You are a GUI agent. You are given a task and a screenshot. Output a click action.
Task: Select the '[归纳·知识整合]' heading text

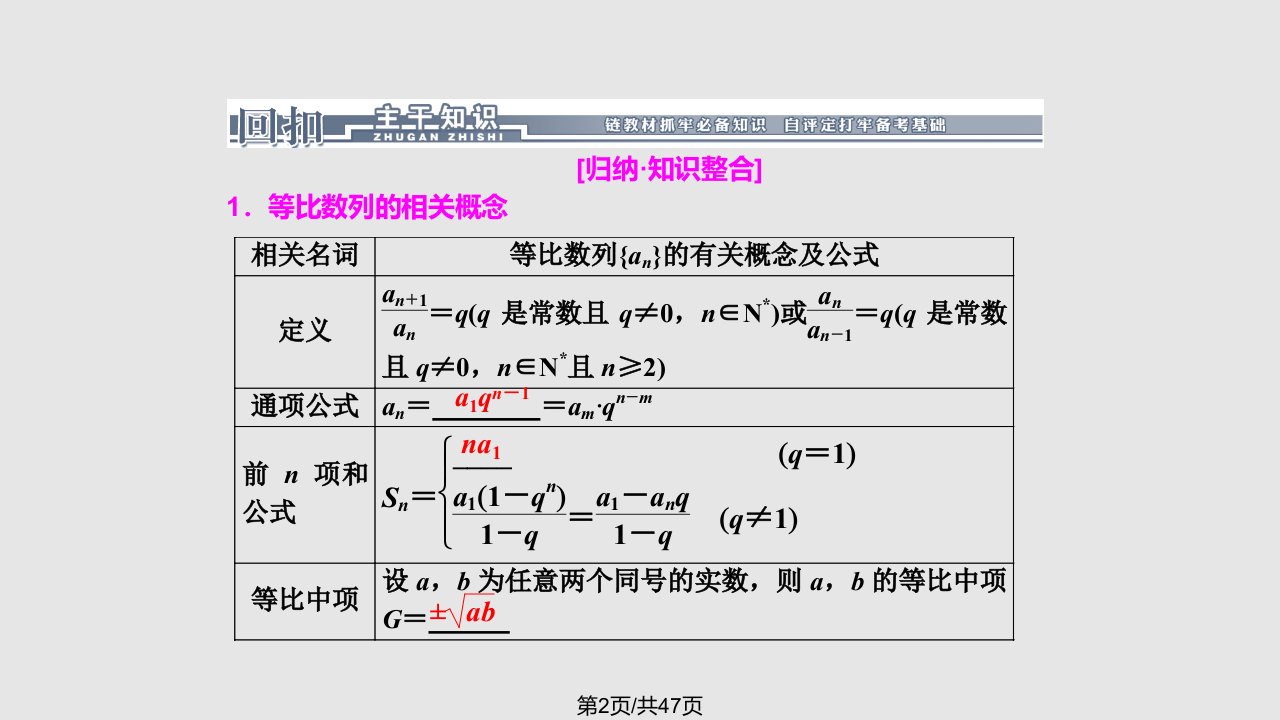pyautogui.click(x=669, y=170)
